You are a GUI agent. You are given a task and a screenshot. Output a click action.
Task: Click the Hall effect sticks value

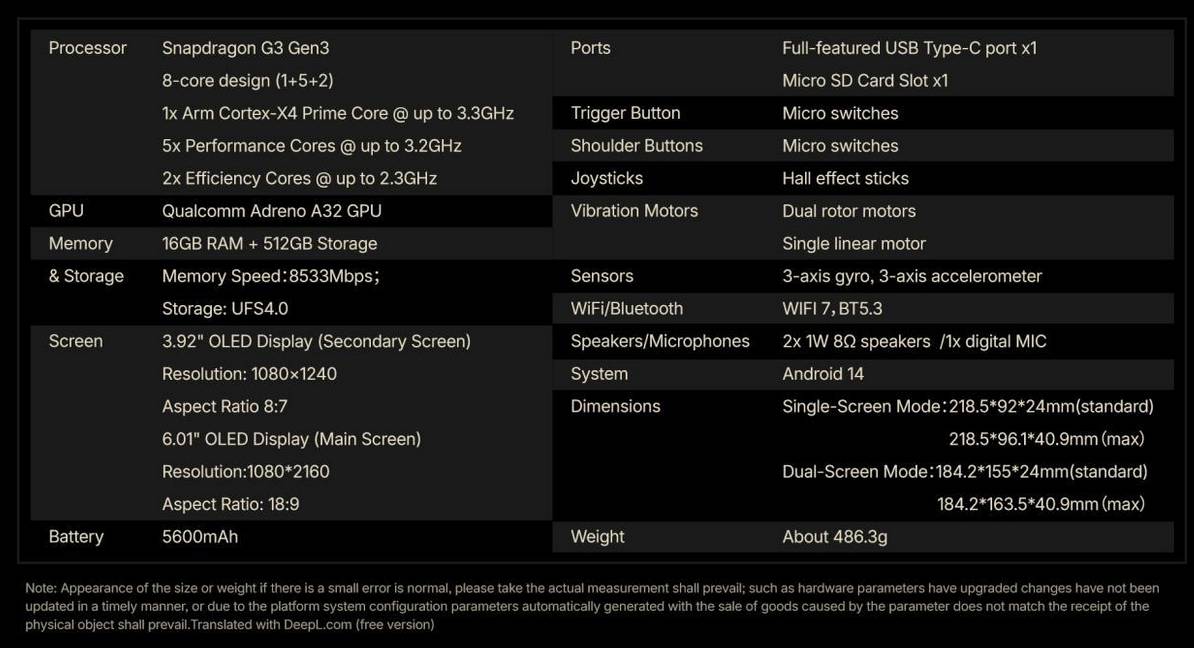[845, 178]
